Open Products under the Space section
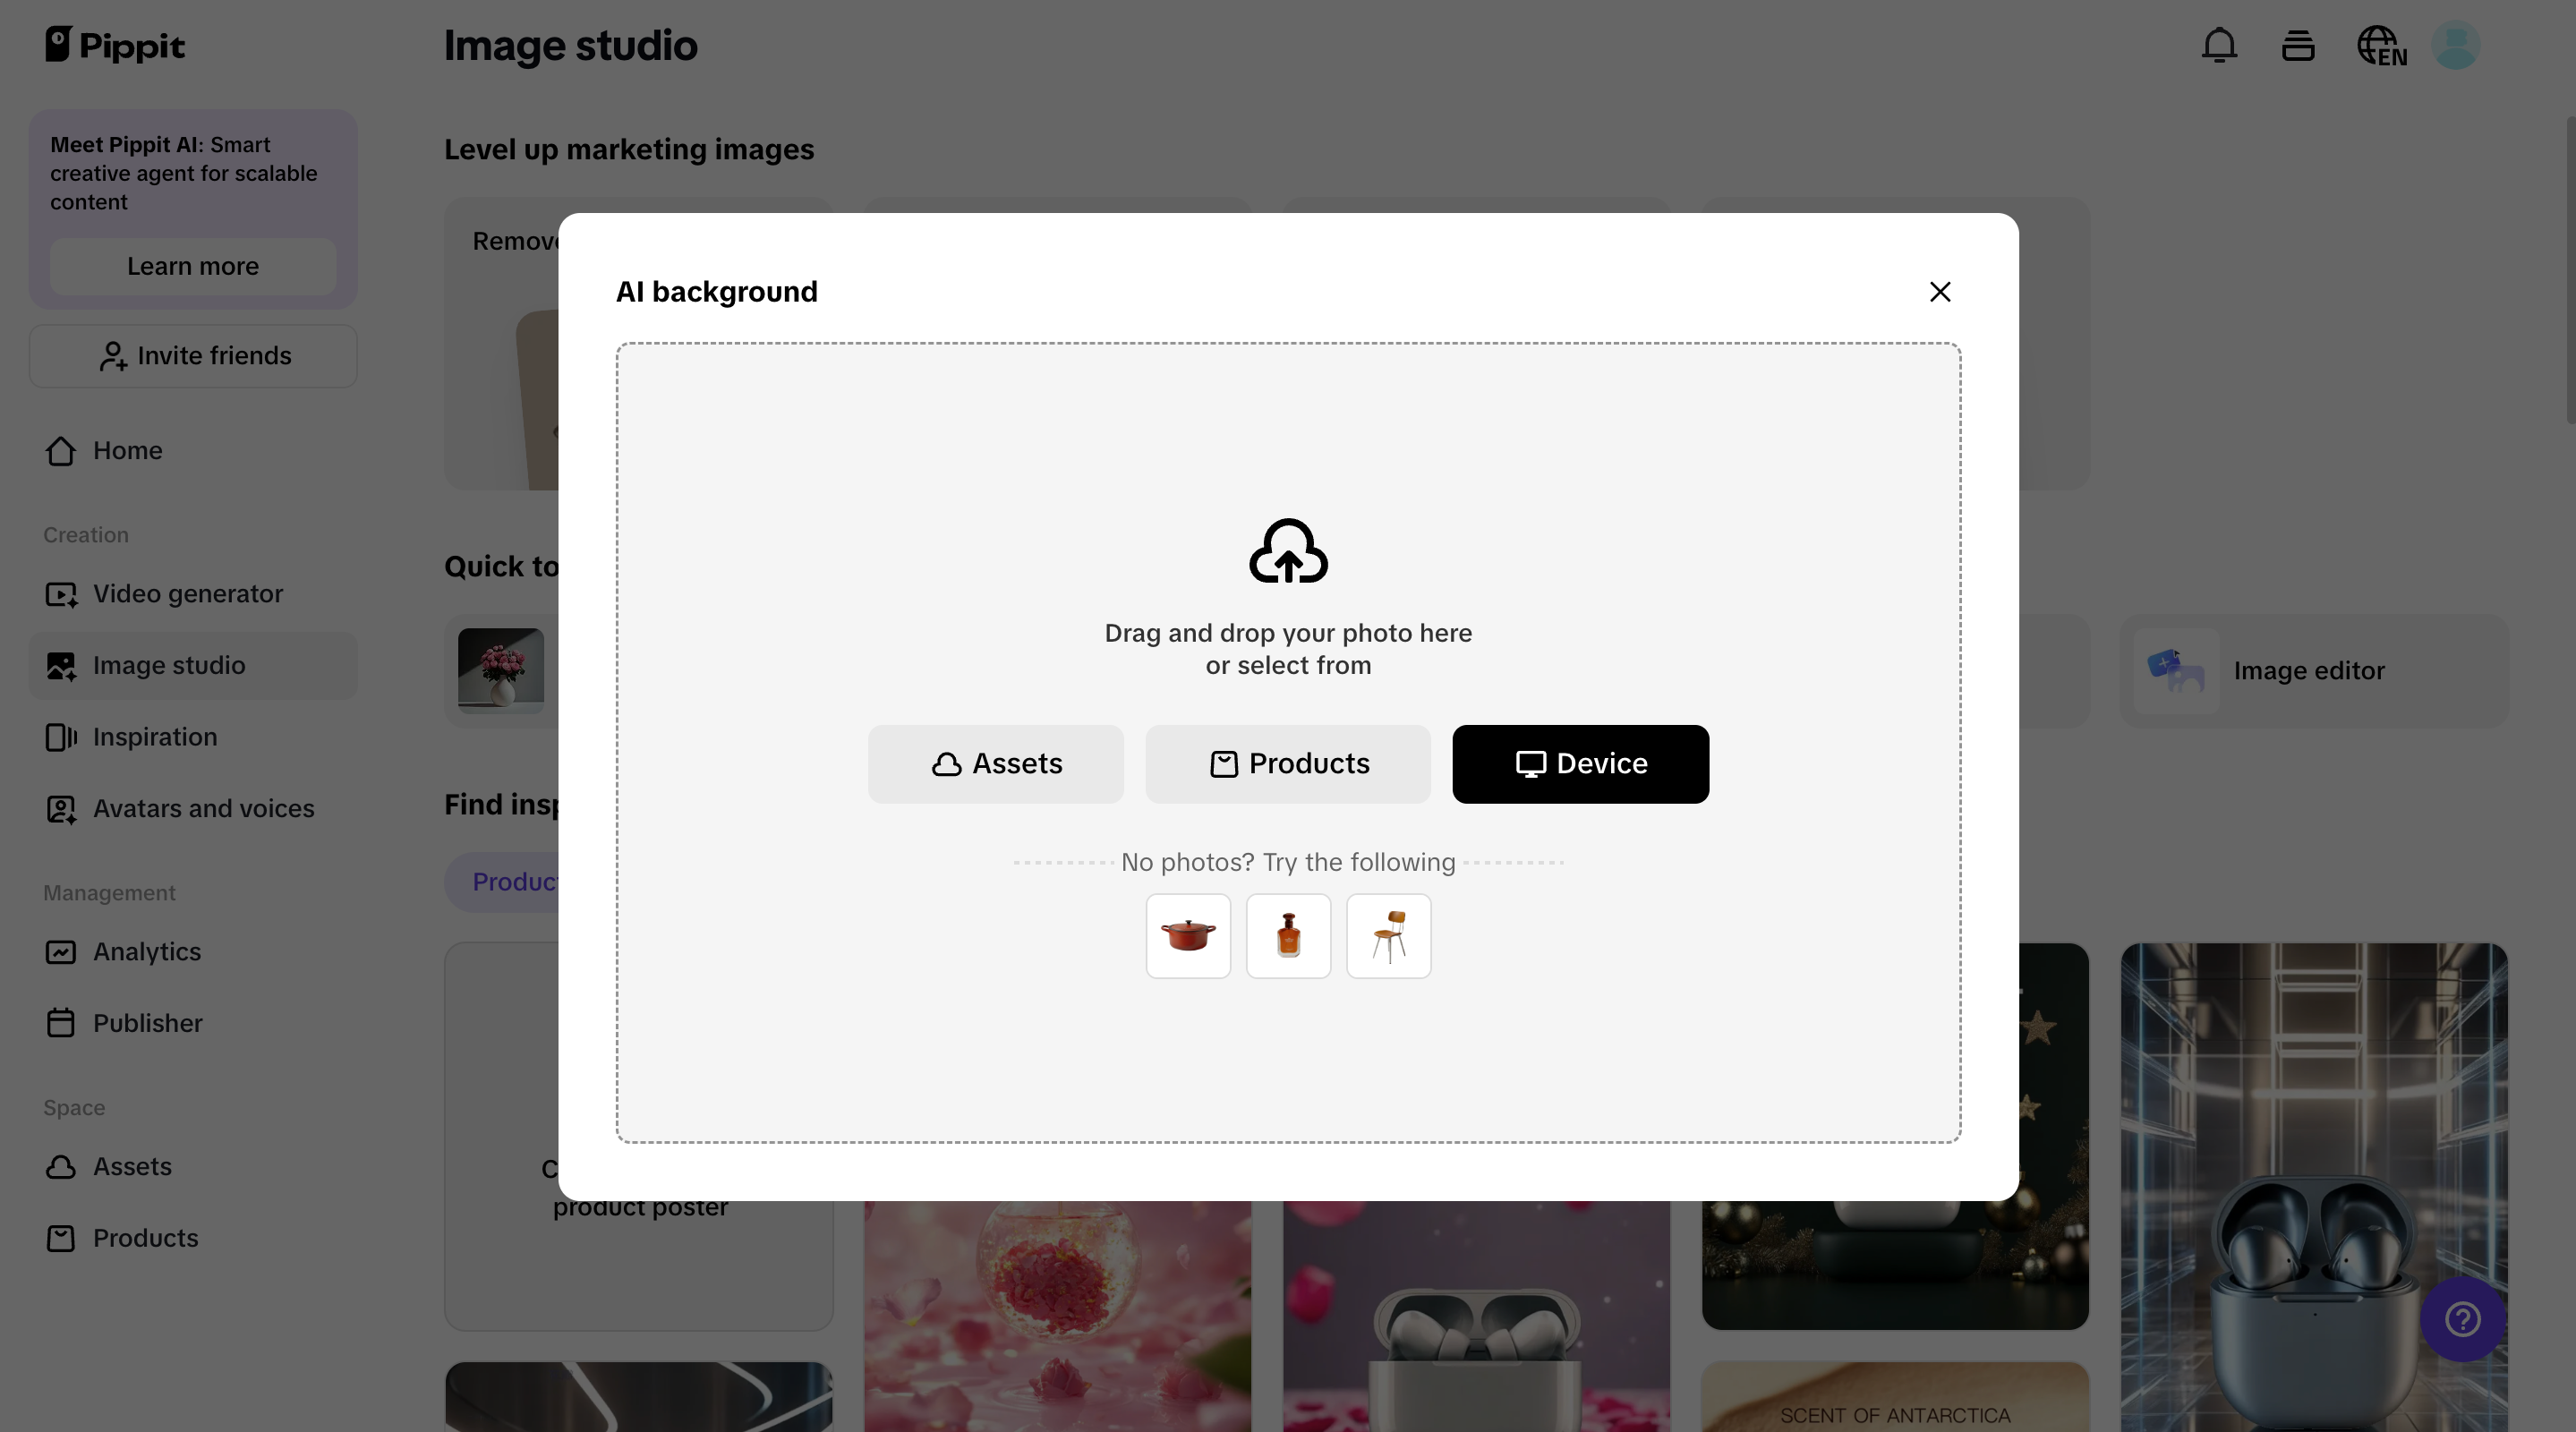 pyautogui.click(x=145, y=1238)
